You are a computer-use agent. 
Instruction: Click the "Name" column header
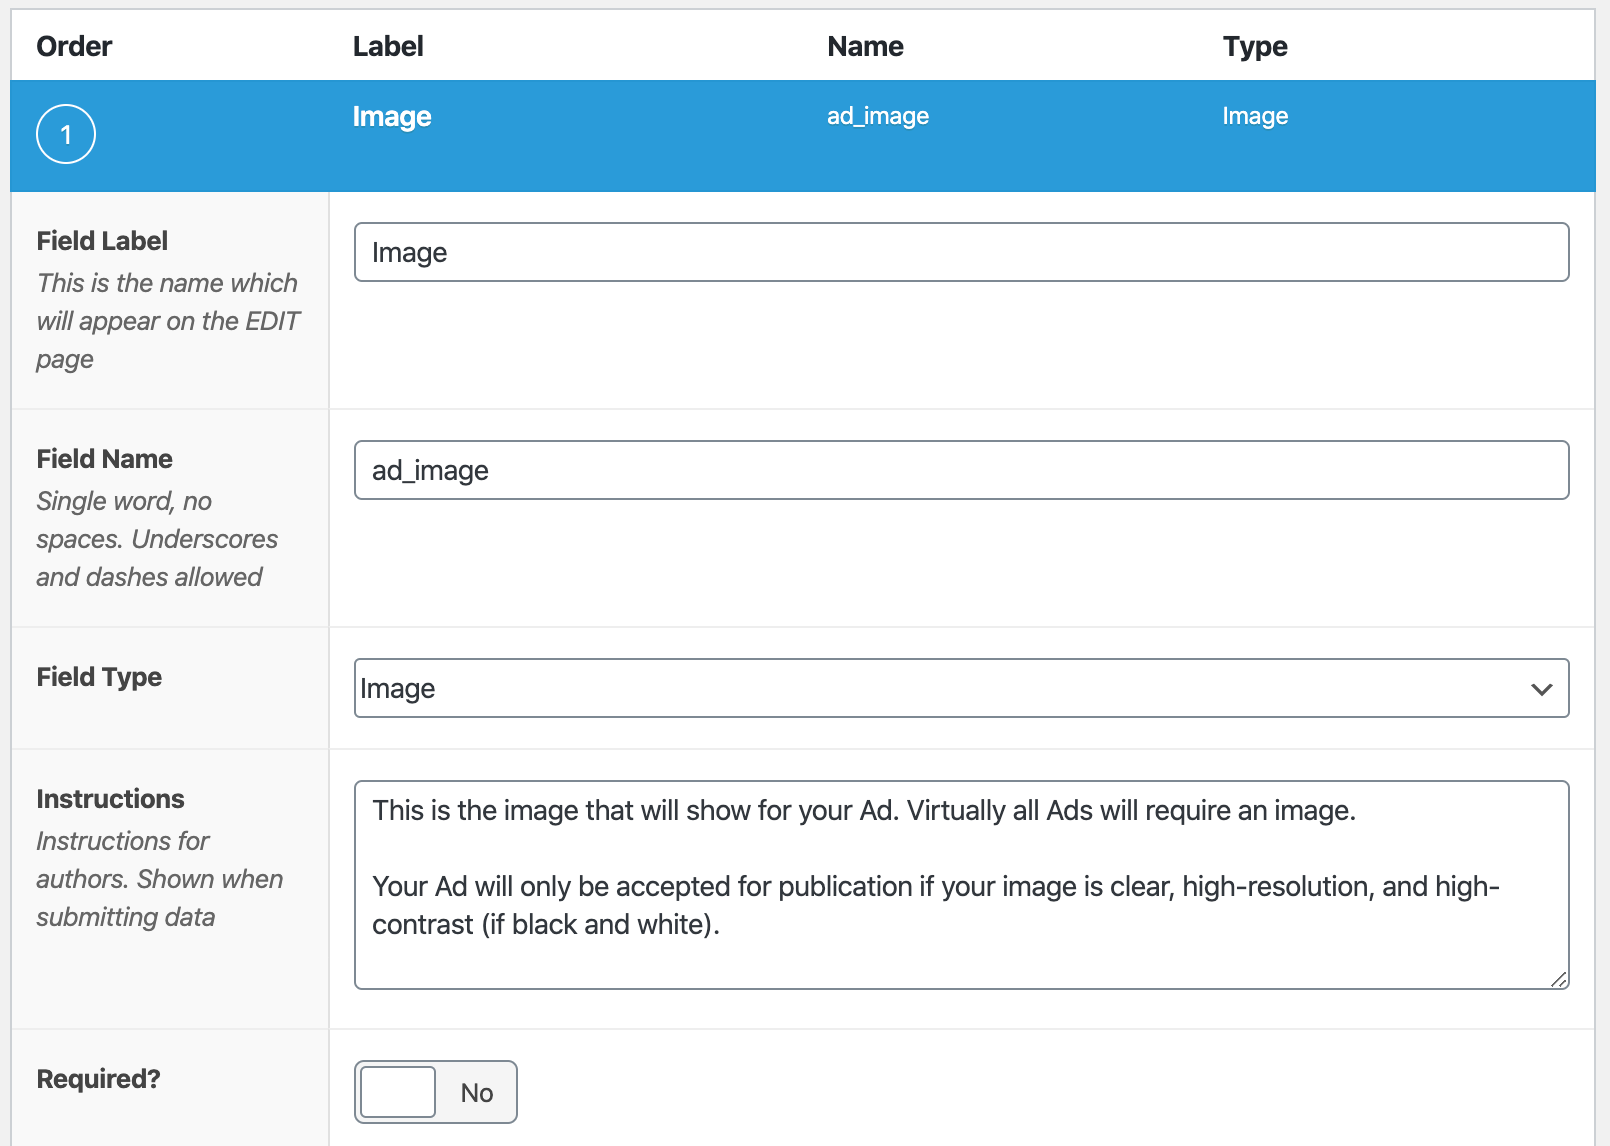864,46
